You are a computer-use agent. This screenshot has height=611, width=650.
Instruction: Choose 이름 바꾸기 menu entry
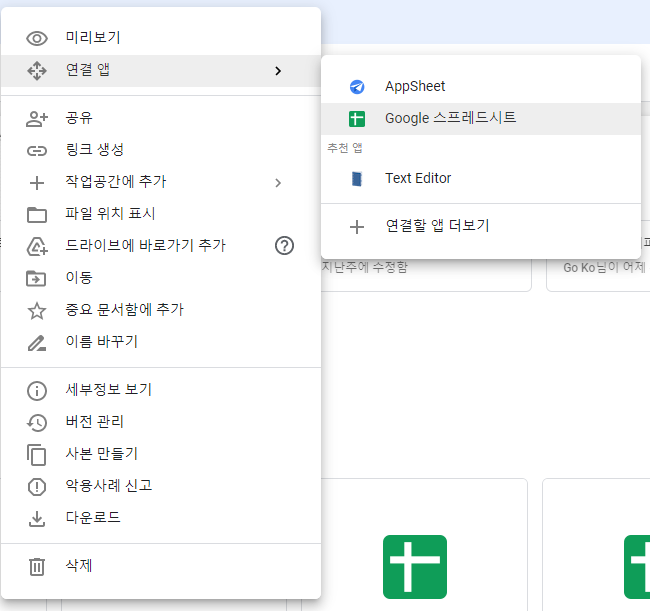tap(101, 342)
